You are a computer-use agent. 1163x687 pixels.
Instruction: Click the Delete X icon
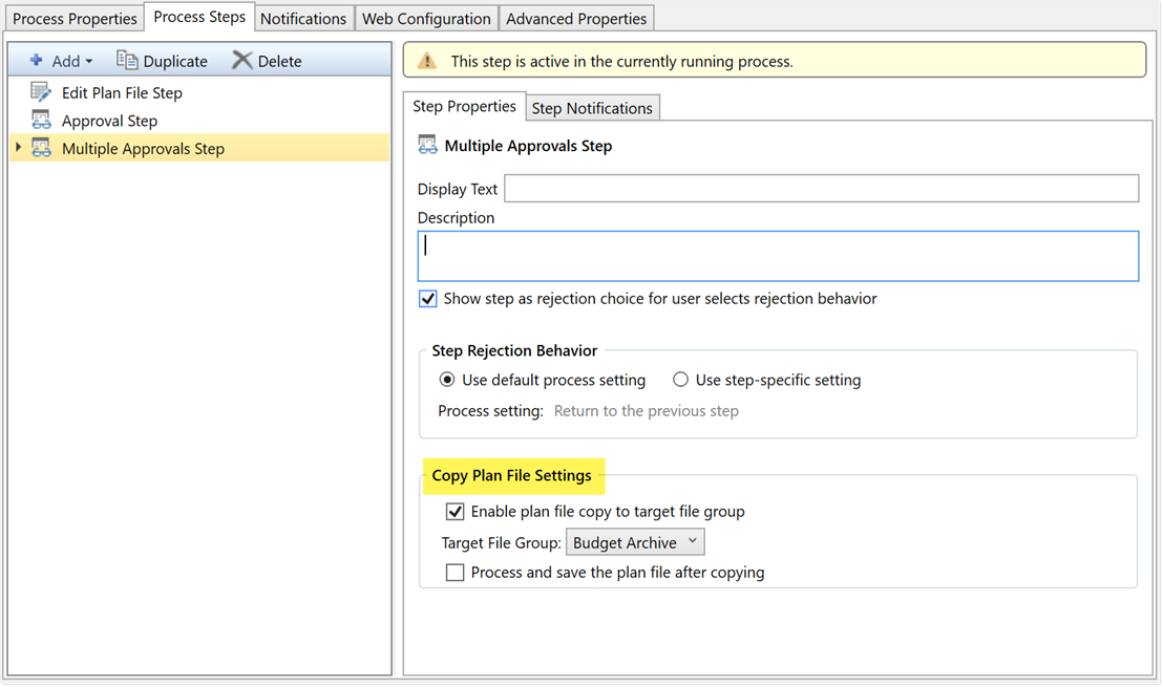pyautogui.click(x=242, y=61)
